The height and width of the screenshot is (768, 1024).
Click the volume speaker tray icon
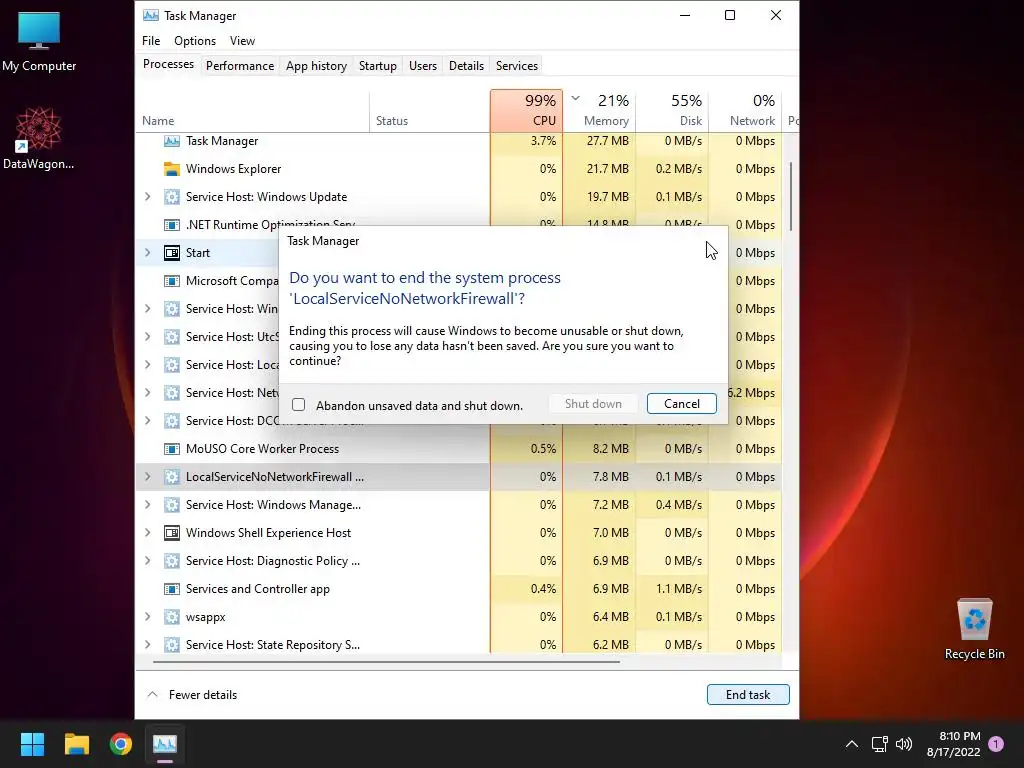[x=904, y=744]
